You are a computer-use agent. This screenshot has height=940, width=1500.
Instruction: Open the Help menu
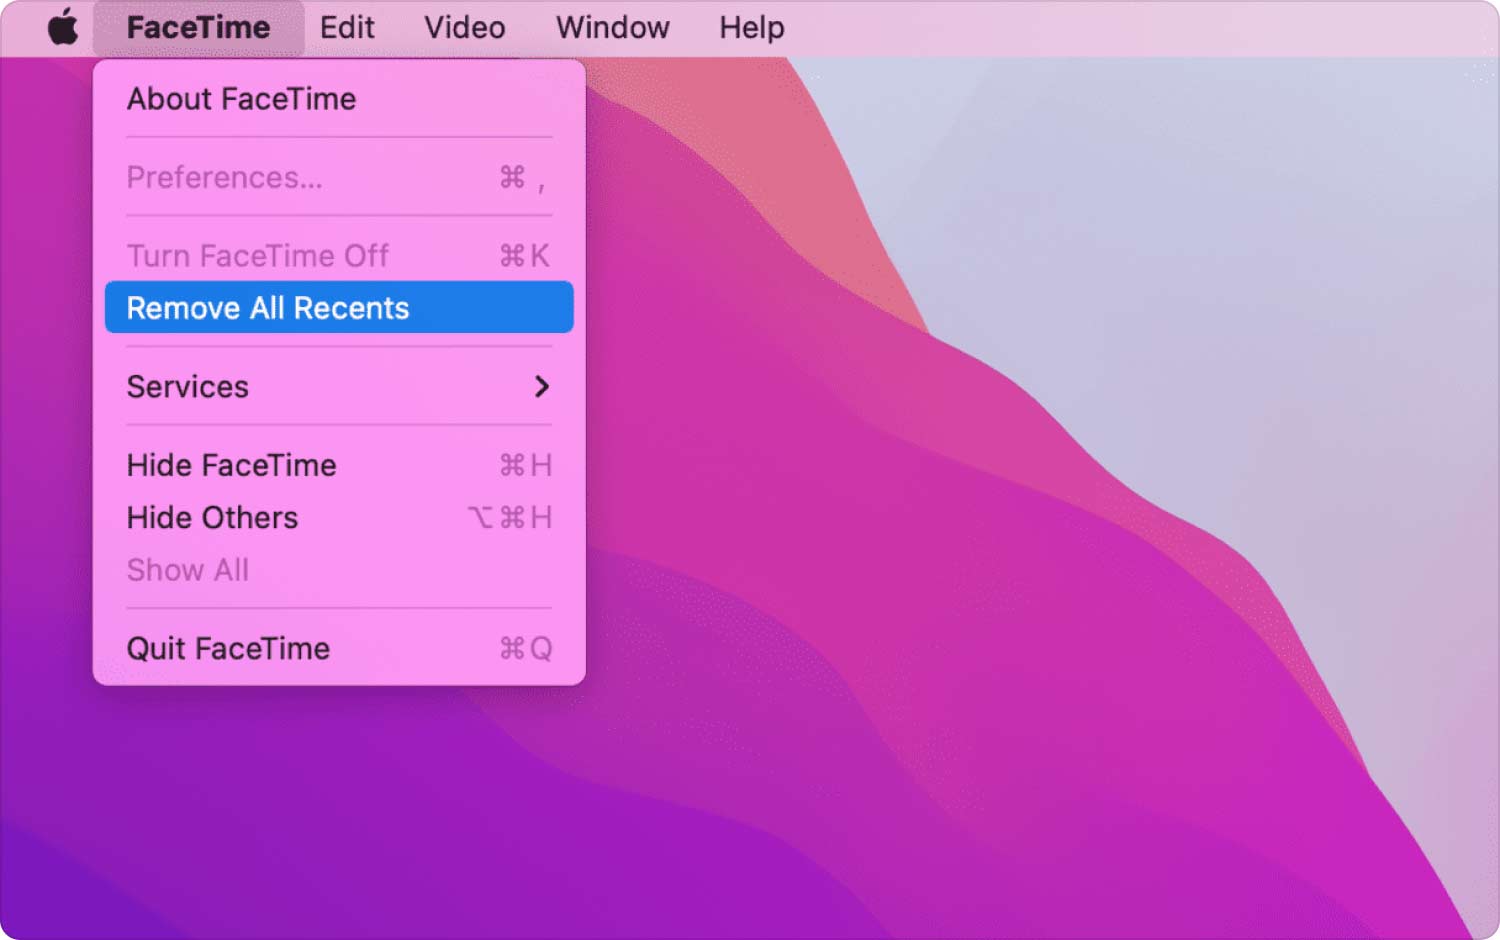pyautogui.click(x=752, y=27)
